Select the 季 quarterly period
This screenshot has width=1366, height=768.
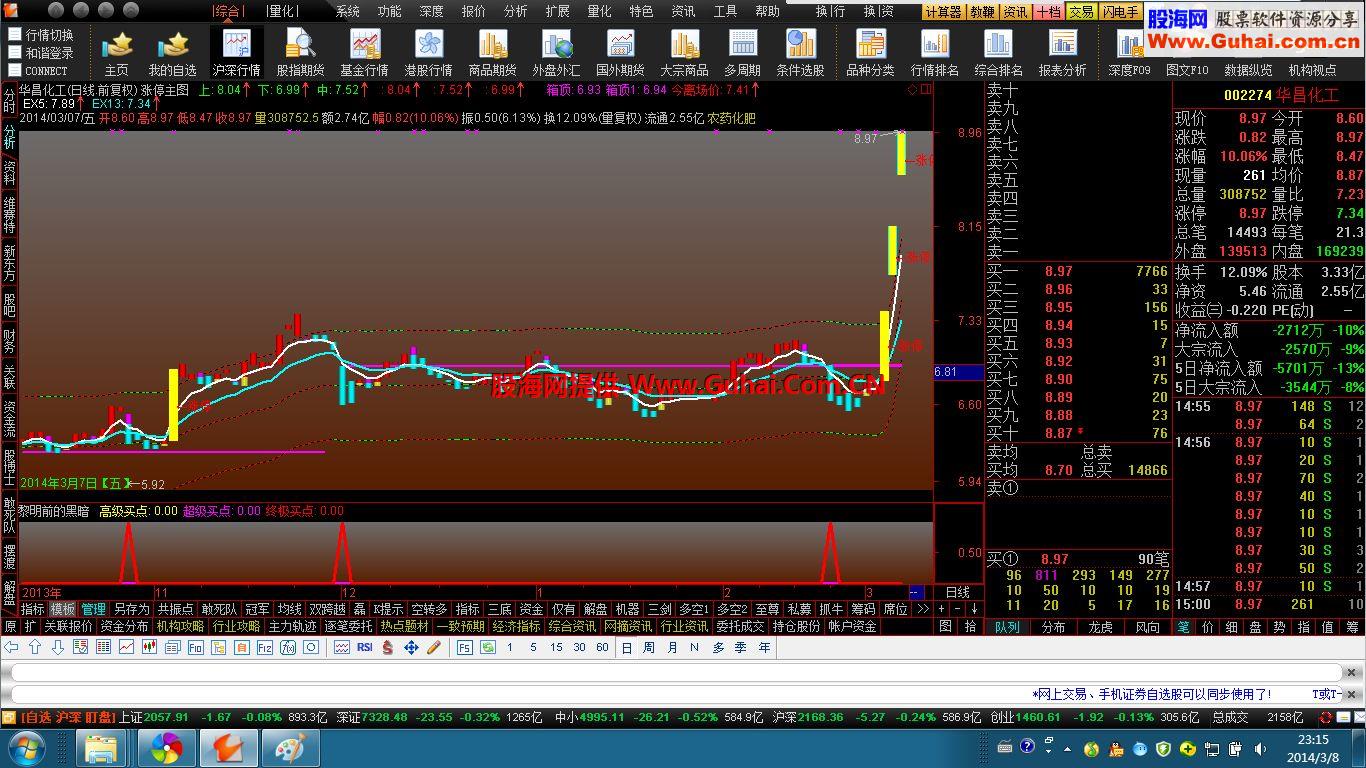tap(741, 648)
